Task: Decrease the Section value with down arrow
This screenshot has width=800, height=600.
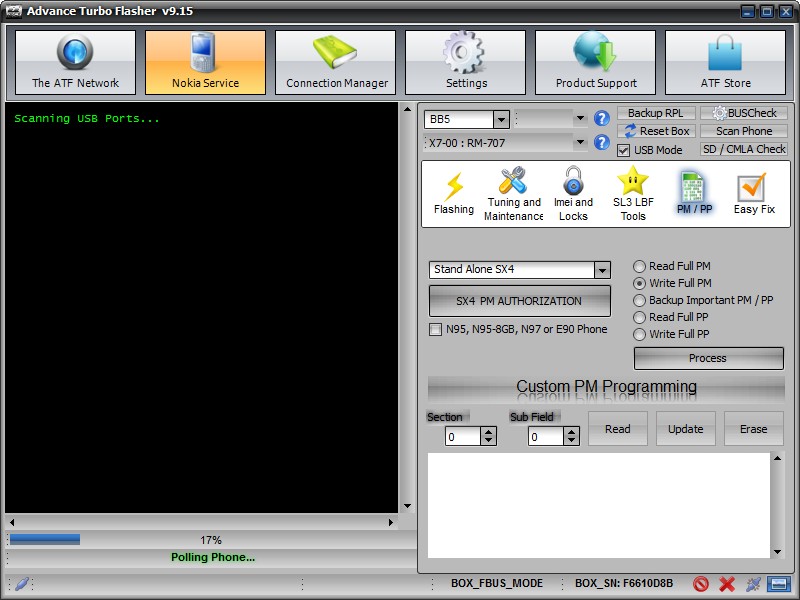Action: (488, 441)
